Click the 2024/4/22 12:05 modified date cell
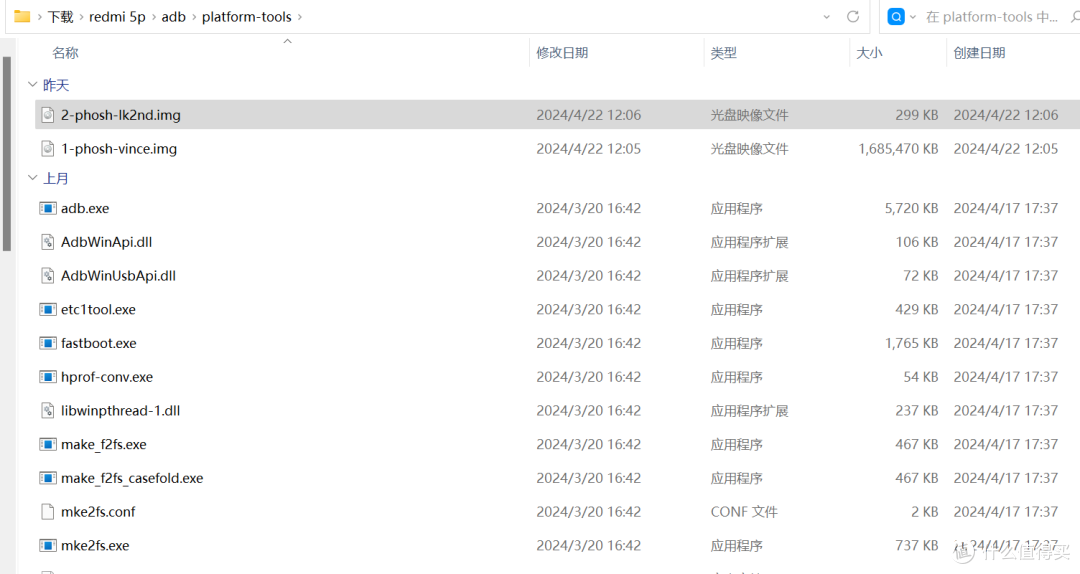This screenshot has height=574, width=1080. pos(588,149)
